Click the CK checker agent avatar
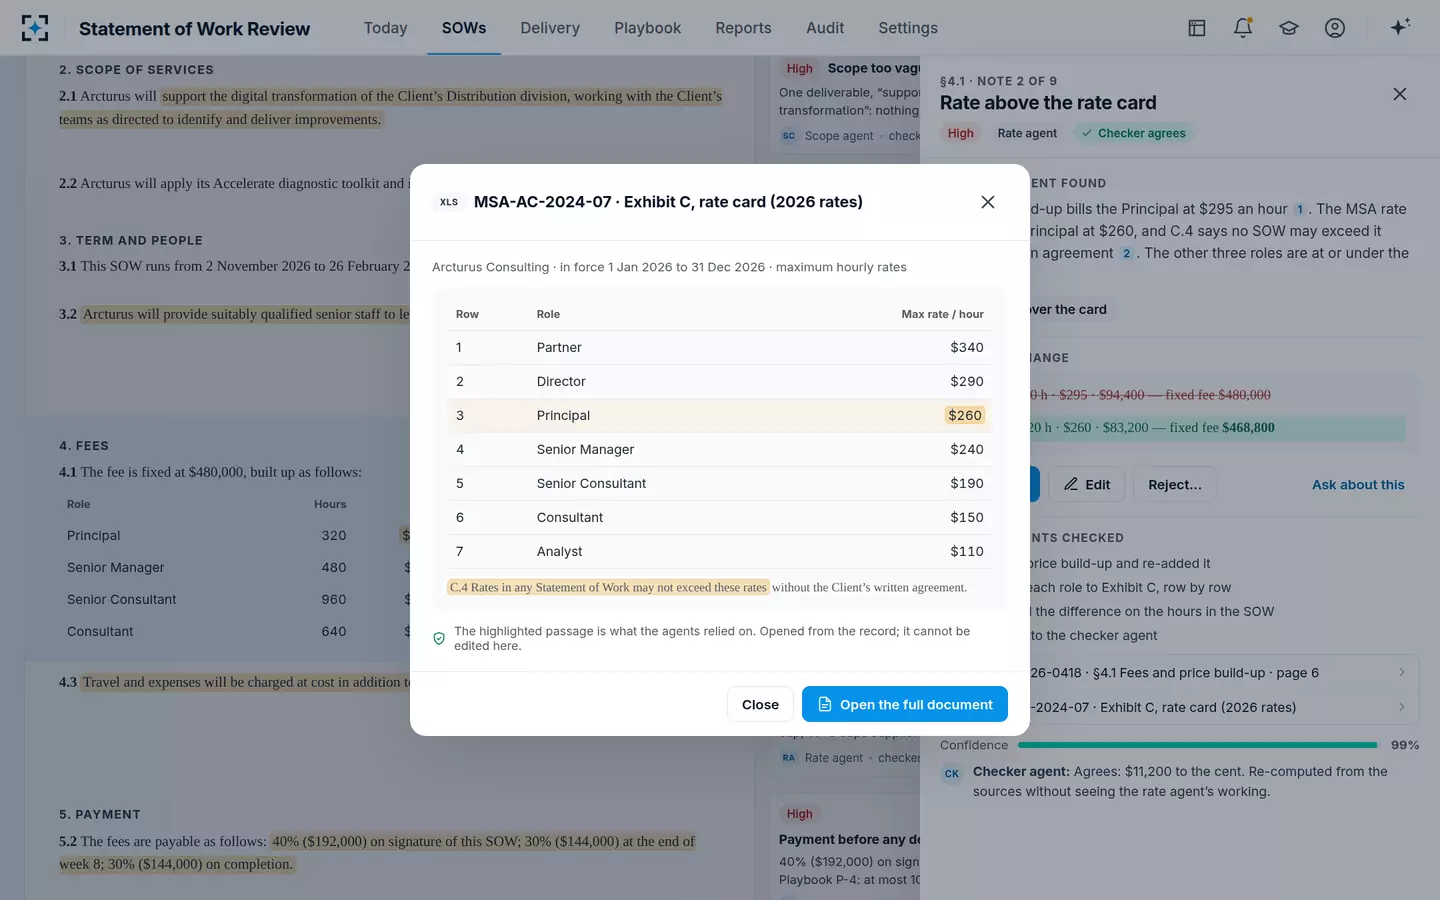This screenshot has height=900, width=1440. point(952,773)
